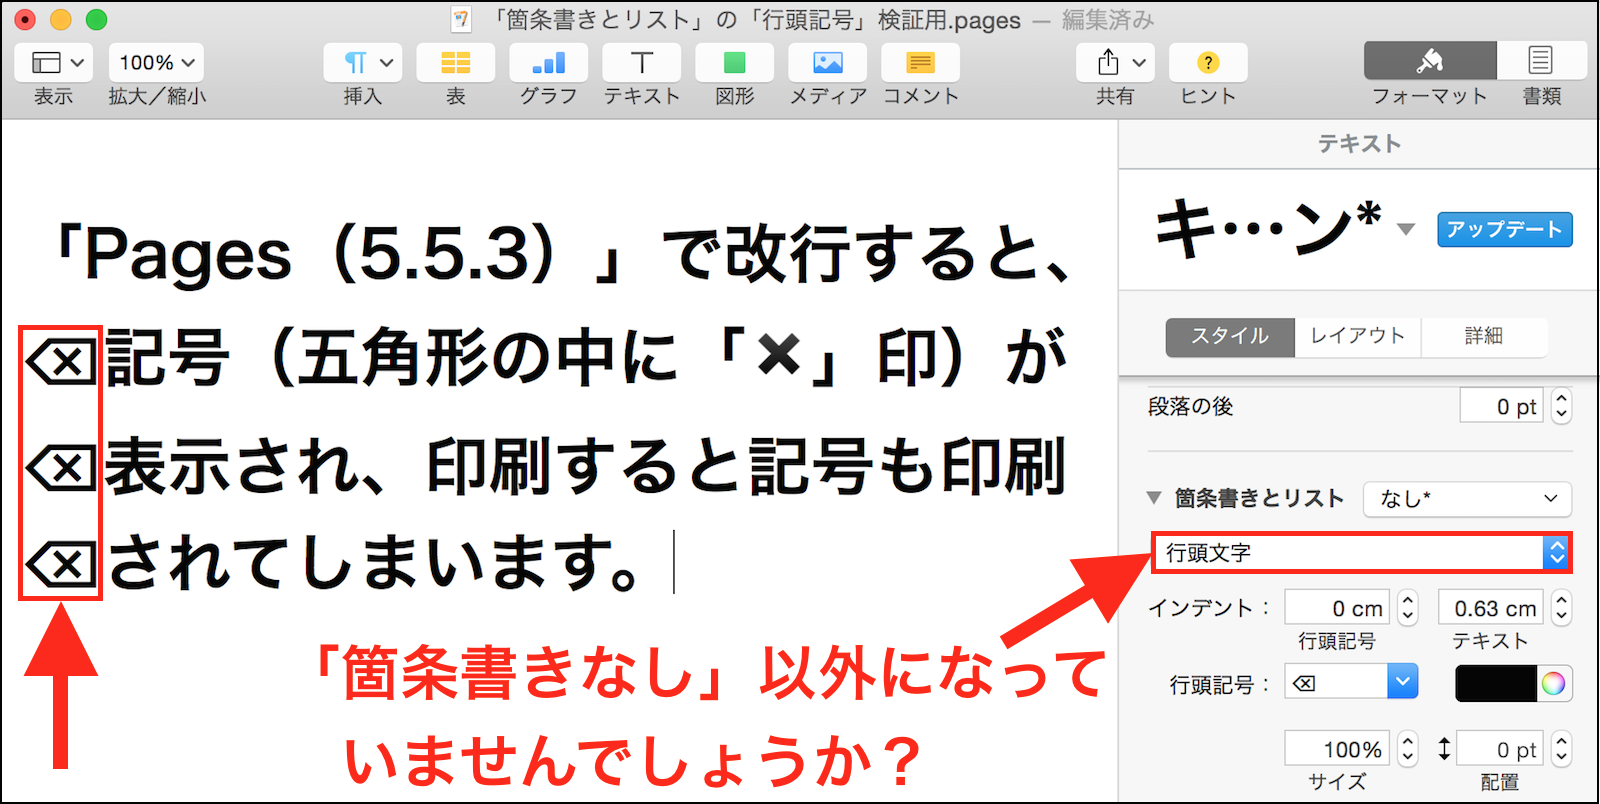Click the bullet 配置 0 pt field
Image resolution: width=1600 pixels, height=804 pixels.
pyautogui.click(x=1501, y=749)
